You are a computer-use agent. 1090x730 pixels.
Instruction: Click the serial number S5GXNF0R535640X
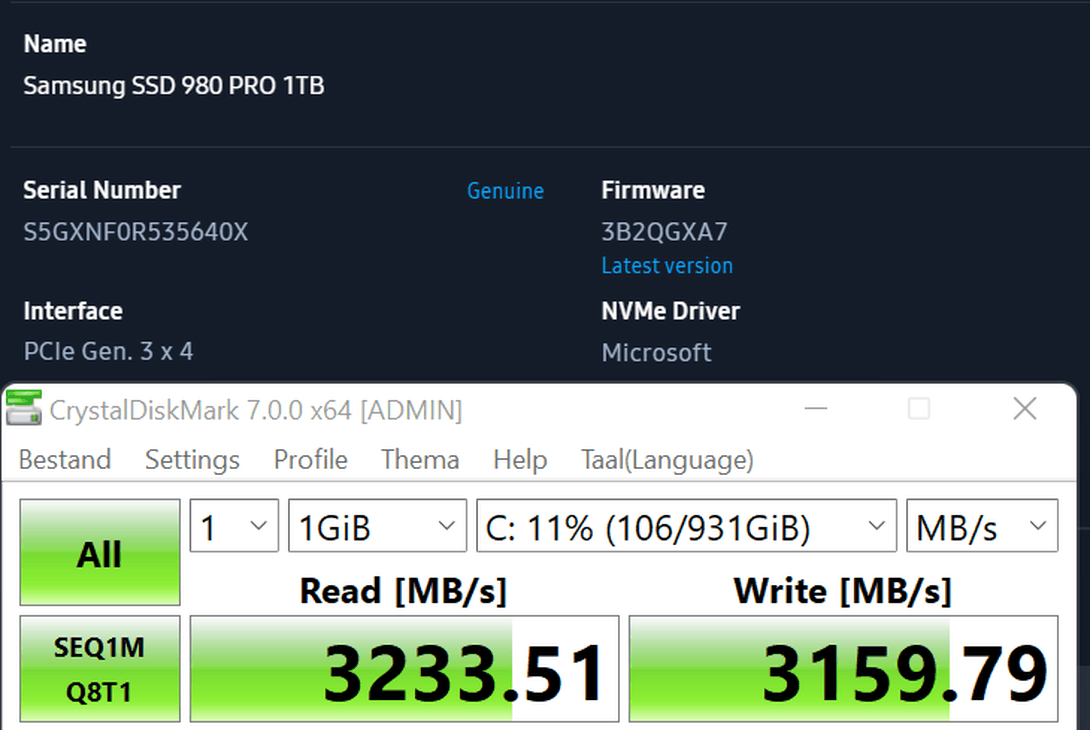[x=136, y=232]
